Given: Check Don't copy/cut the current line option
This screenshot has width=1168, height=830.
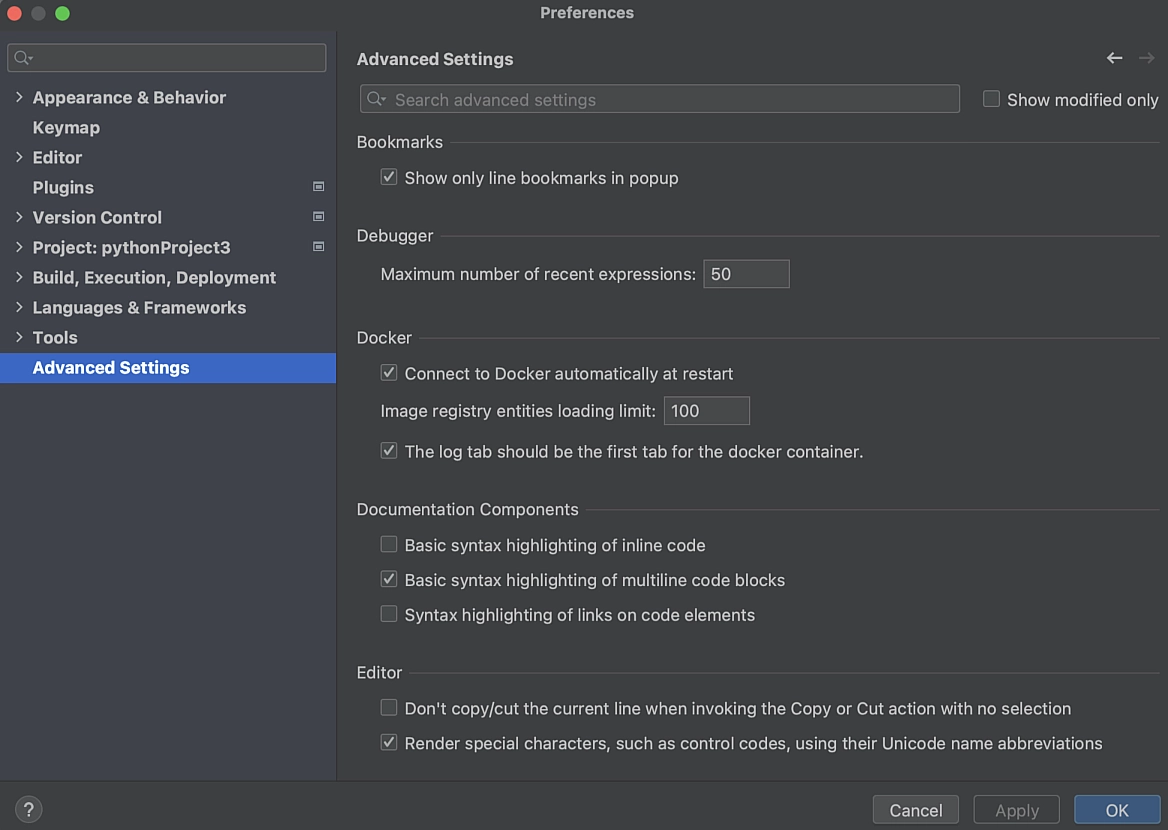Looking at the screenshot, I should 389,708.
